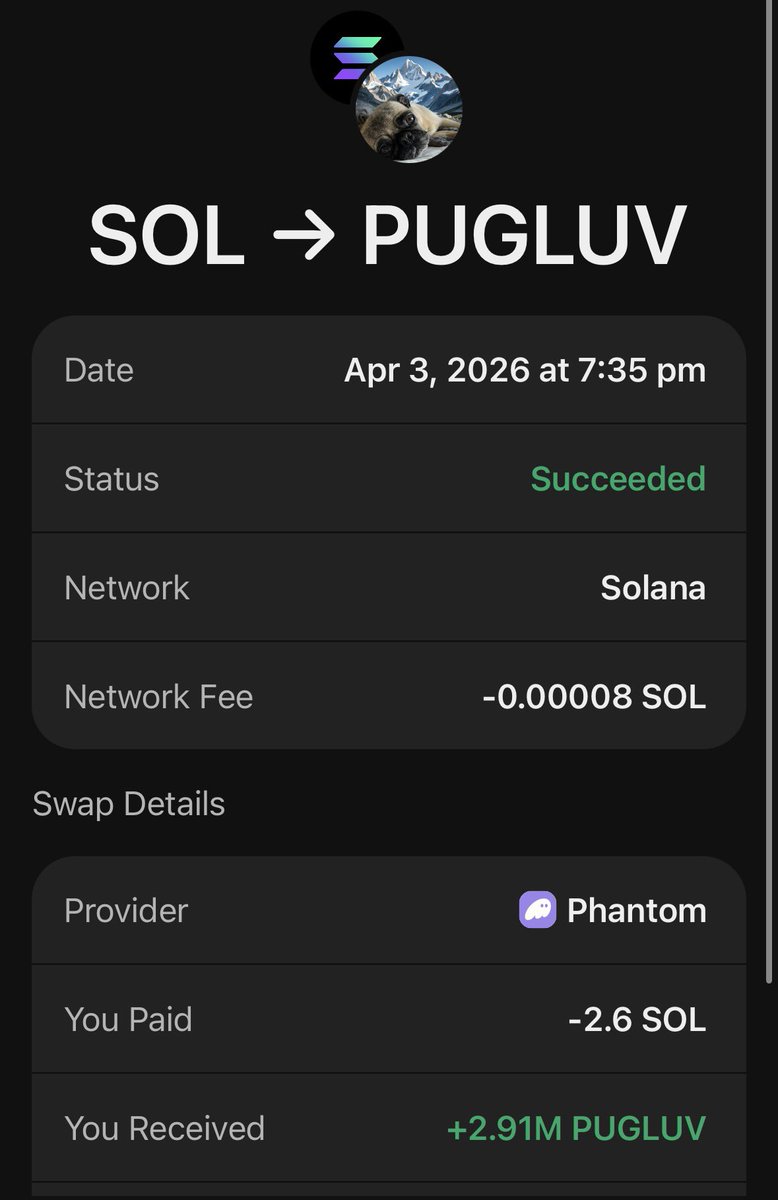Tap the -0.00008 SOL network fee
Viewport: 778px width, 1200px height.
(594, 697)
